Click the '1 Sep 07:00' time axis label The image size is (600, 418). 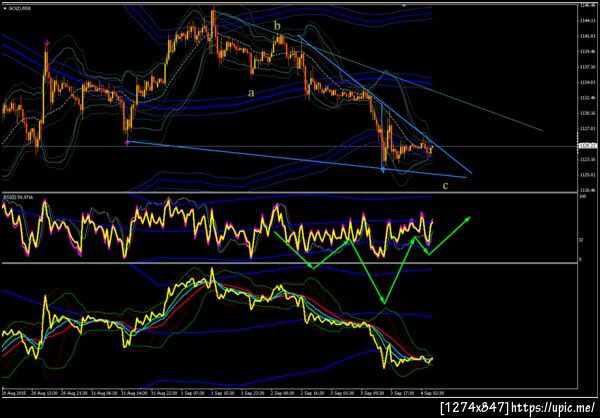click(x=193, y=393)
